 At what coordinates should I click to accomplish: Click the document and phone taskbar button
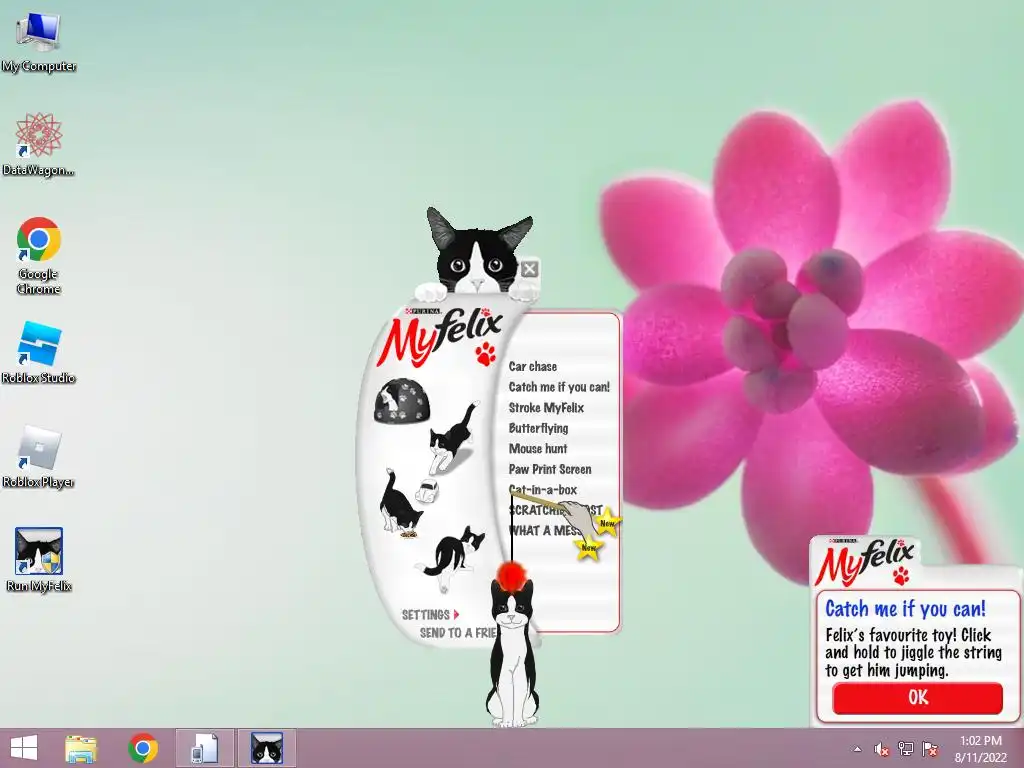click(204, 748)
